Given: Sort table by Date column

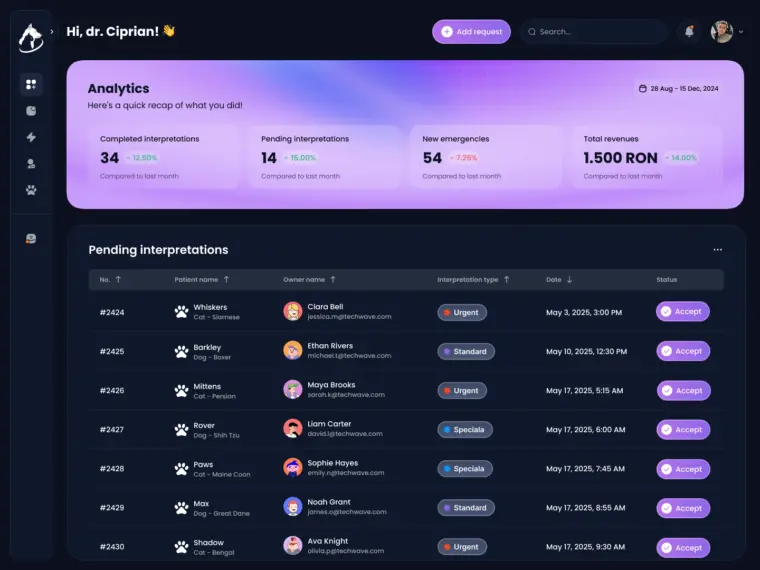Looking at the screenshot, I should (559, 280).
